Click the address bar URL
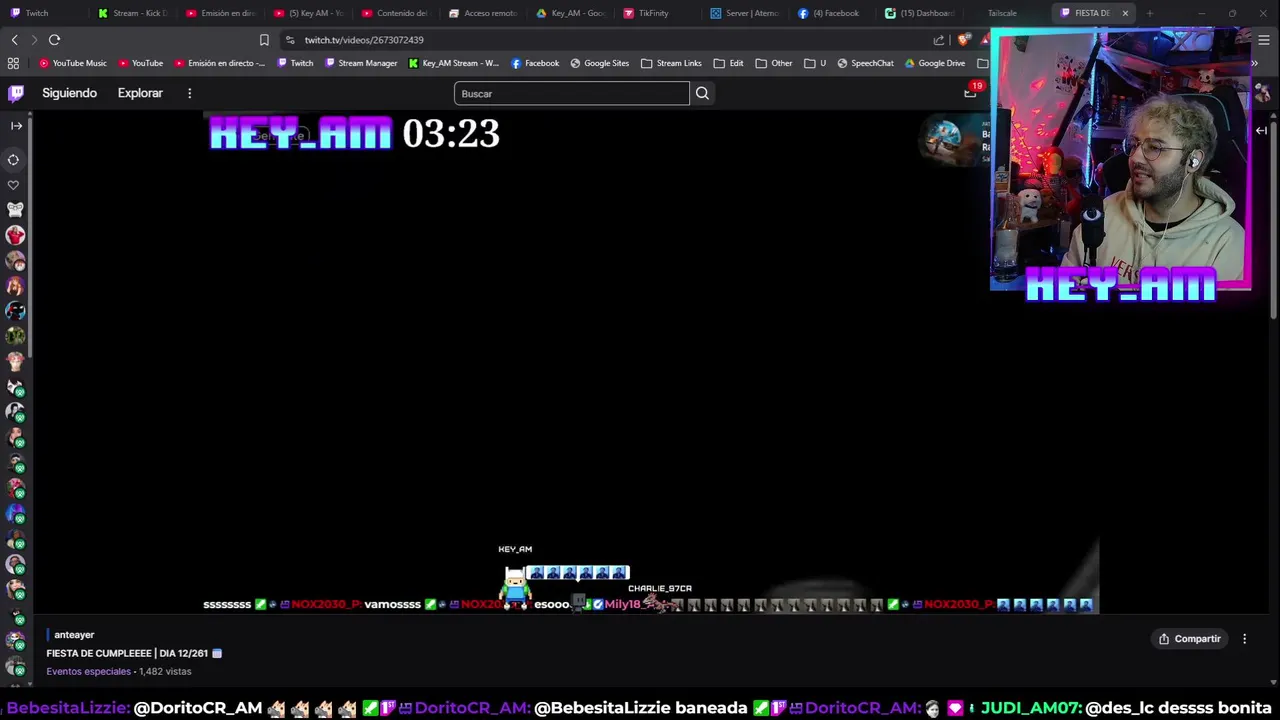The image size is (1280, 720). [x=364, y=40]
